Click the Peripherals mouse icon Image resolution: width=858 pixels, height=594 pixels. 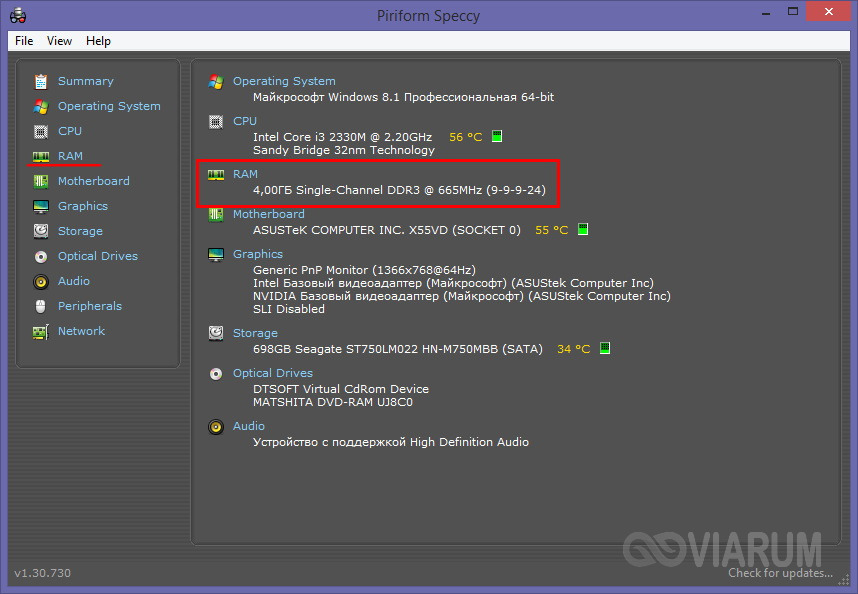(41, 306)
